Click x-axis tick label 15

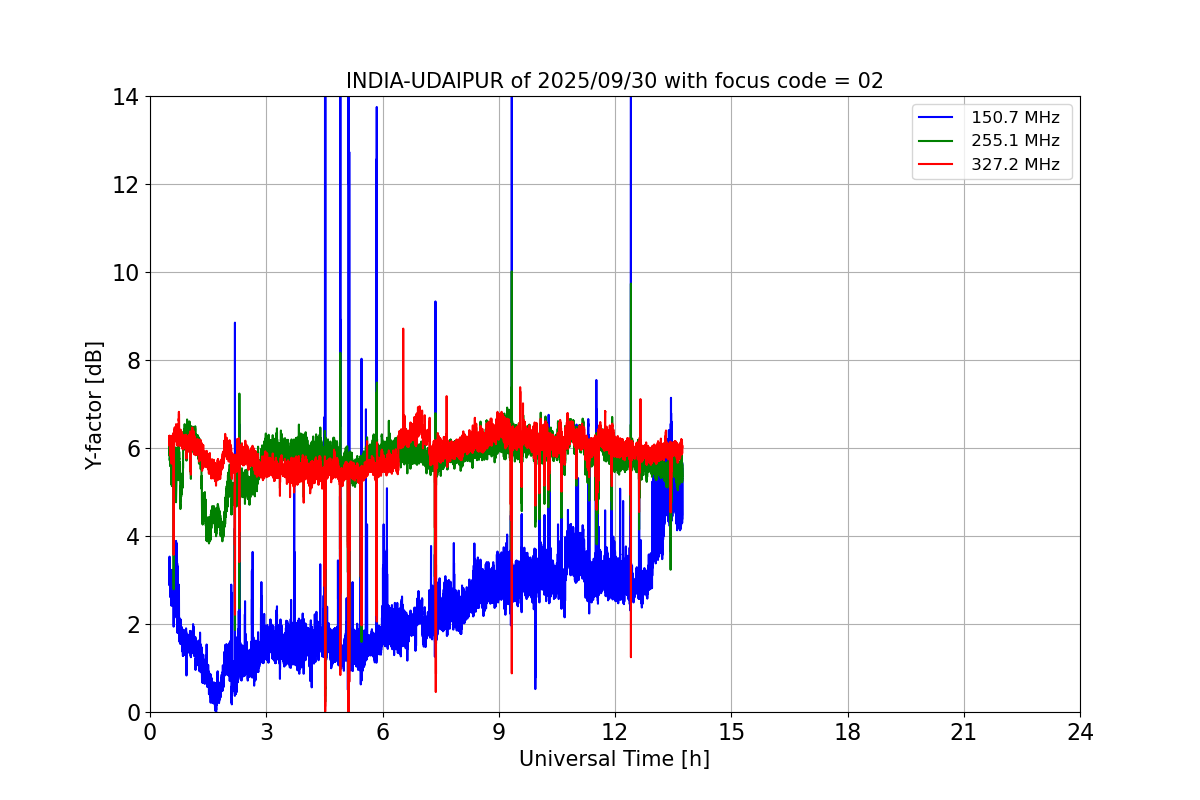click(731, 733)
